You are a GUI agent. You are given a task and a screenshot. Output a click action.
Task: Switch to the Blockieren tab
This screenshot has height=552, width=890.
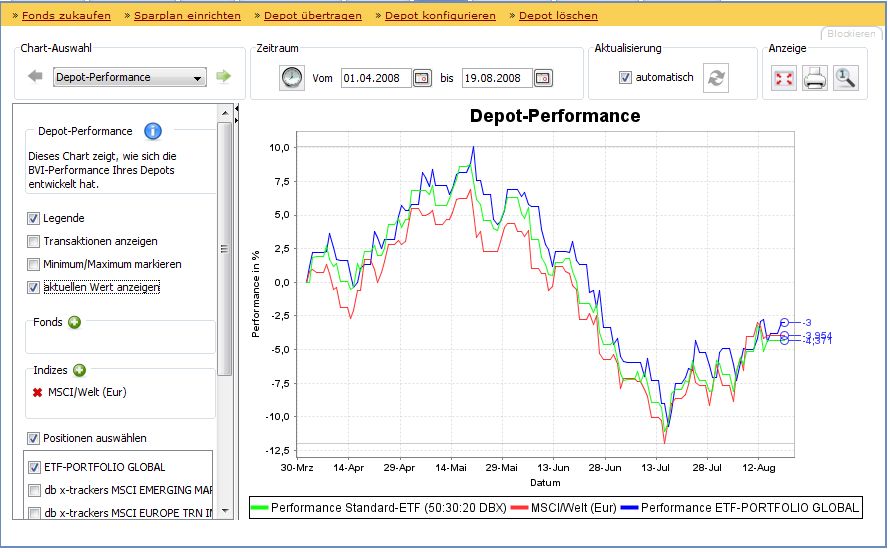tap(850, 34)
